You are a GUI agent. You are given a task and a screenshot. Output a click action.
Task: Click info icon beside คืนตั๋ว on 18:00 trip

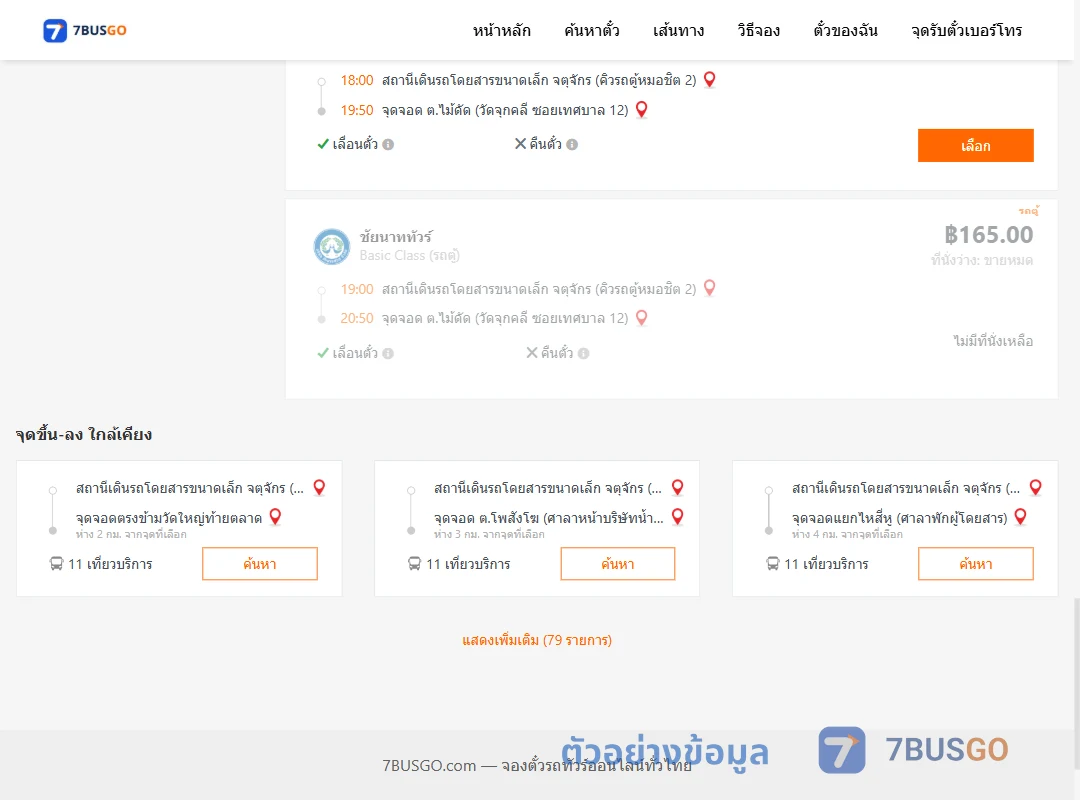[572, 145]
